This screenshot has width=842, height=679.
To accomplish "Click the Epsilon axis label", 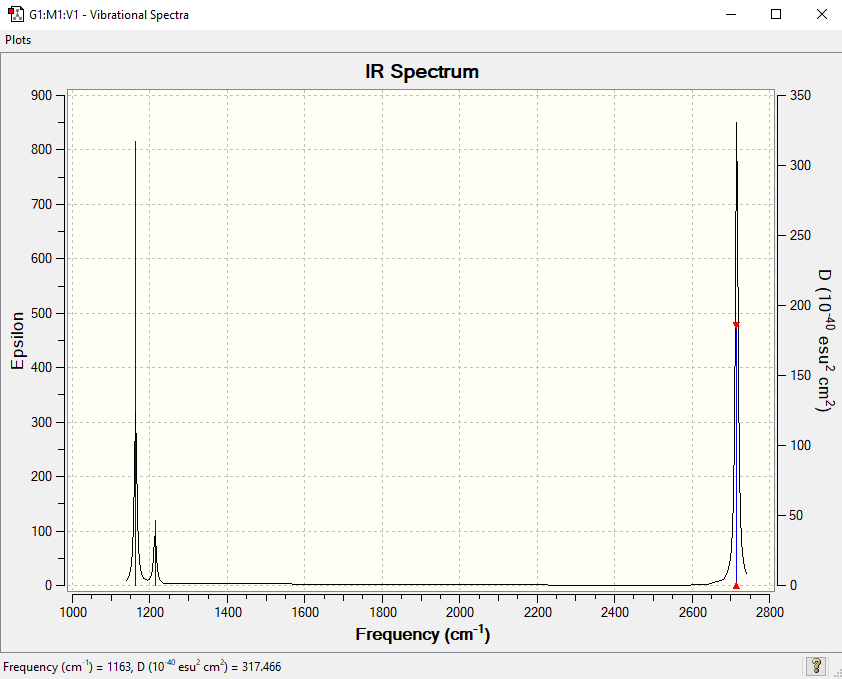I will pyautogui.click(x=17, y=341).
